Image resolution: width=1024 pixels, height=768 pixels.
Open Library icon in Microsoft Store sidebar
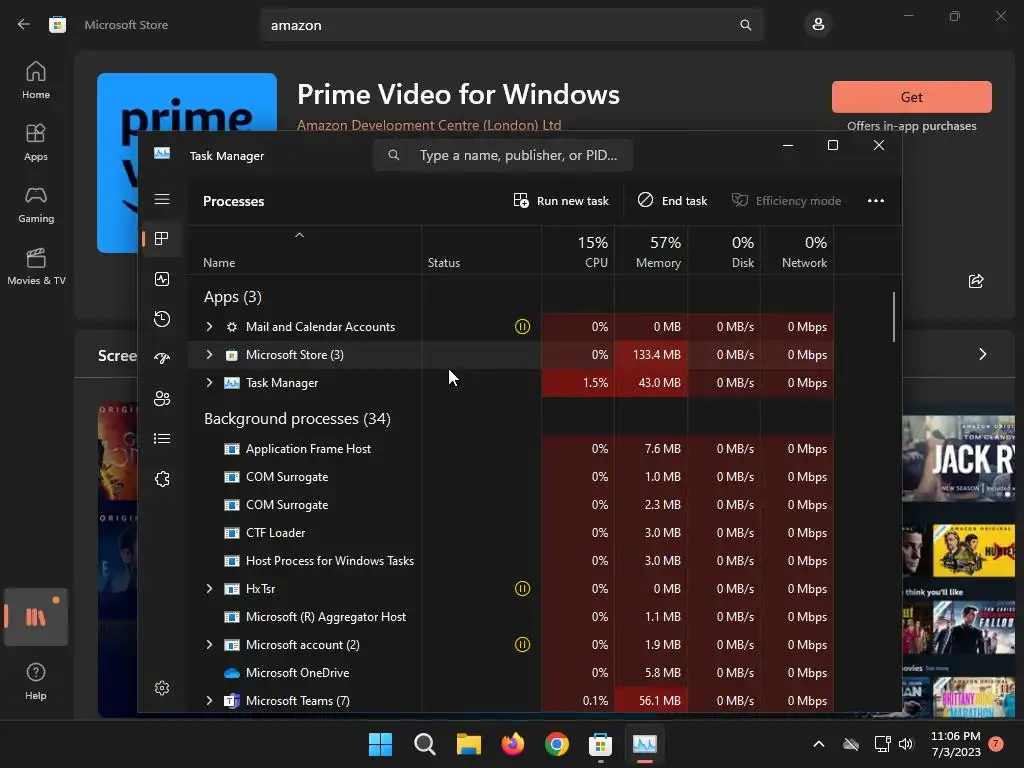tap(36, 617)
